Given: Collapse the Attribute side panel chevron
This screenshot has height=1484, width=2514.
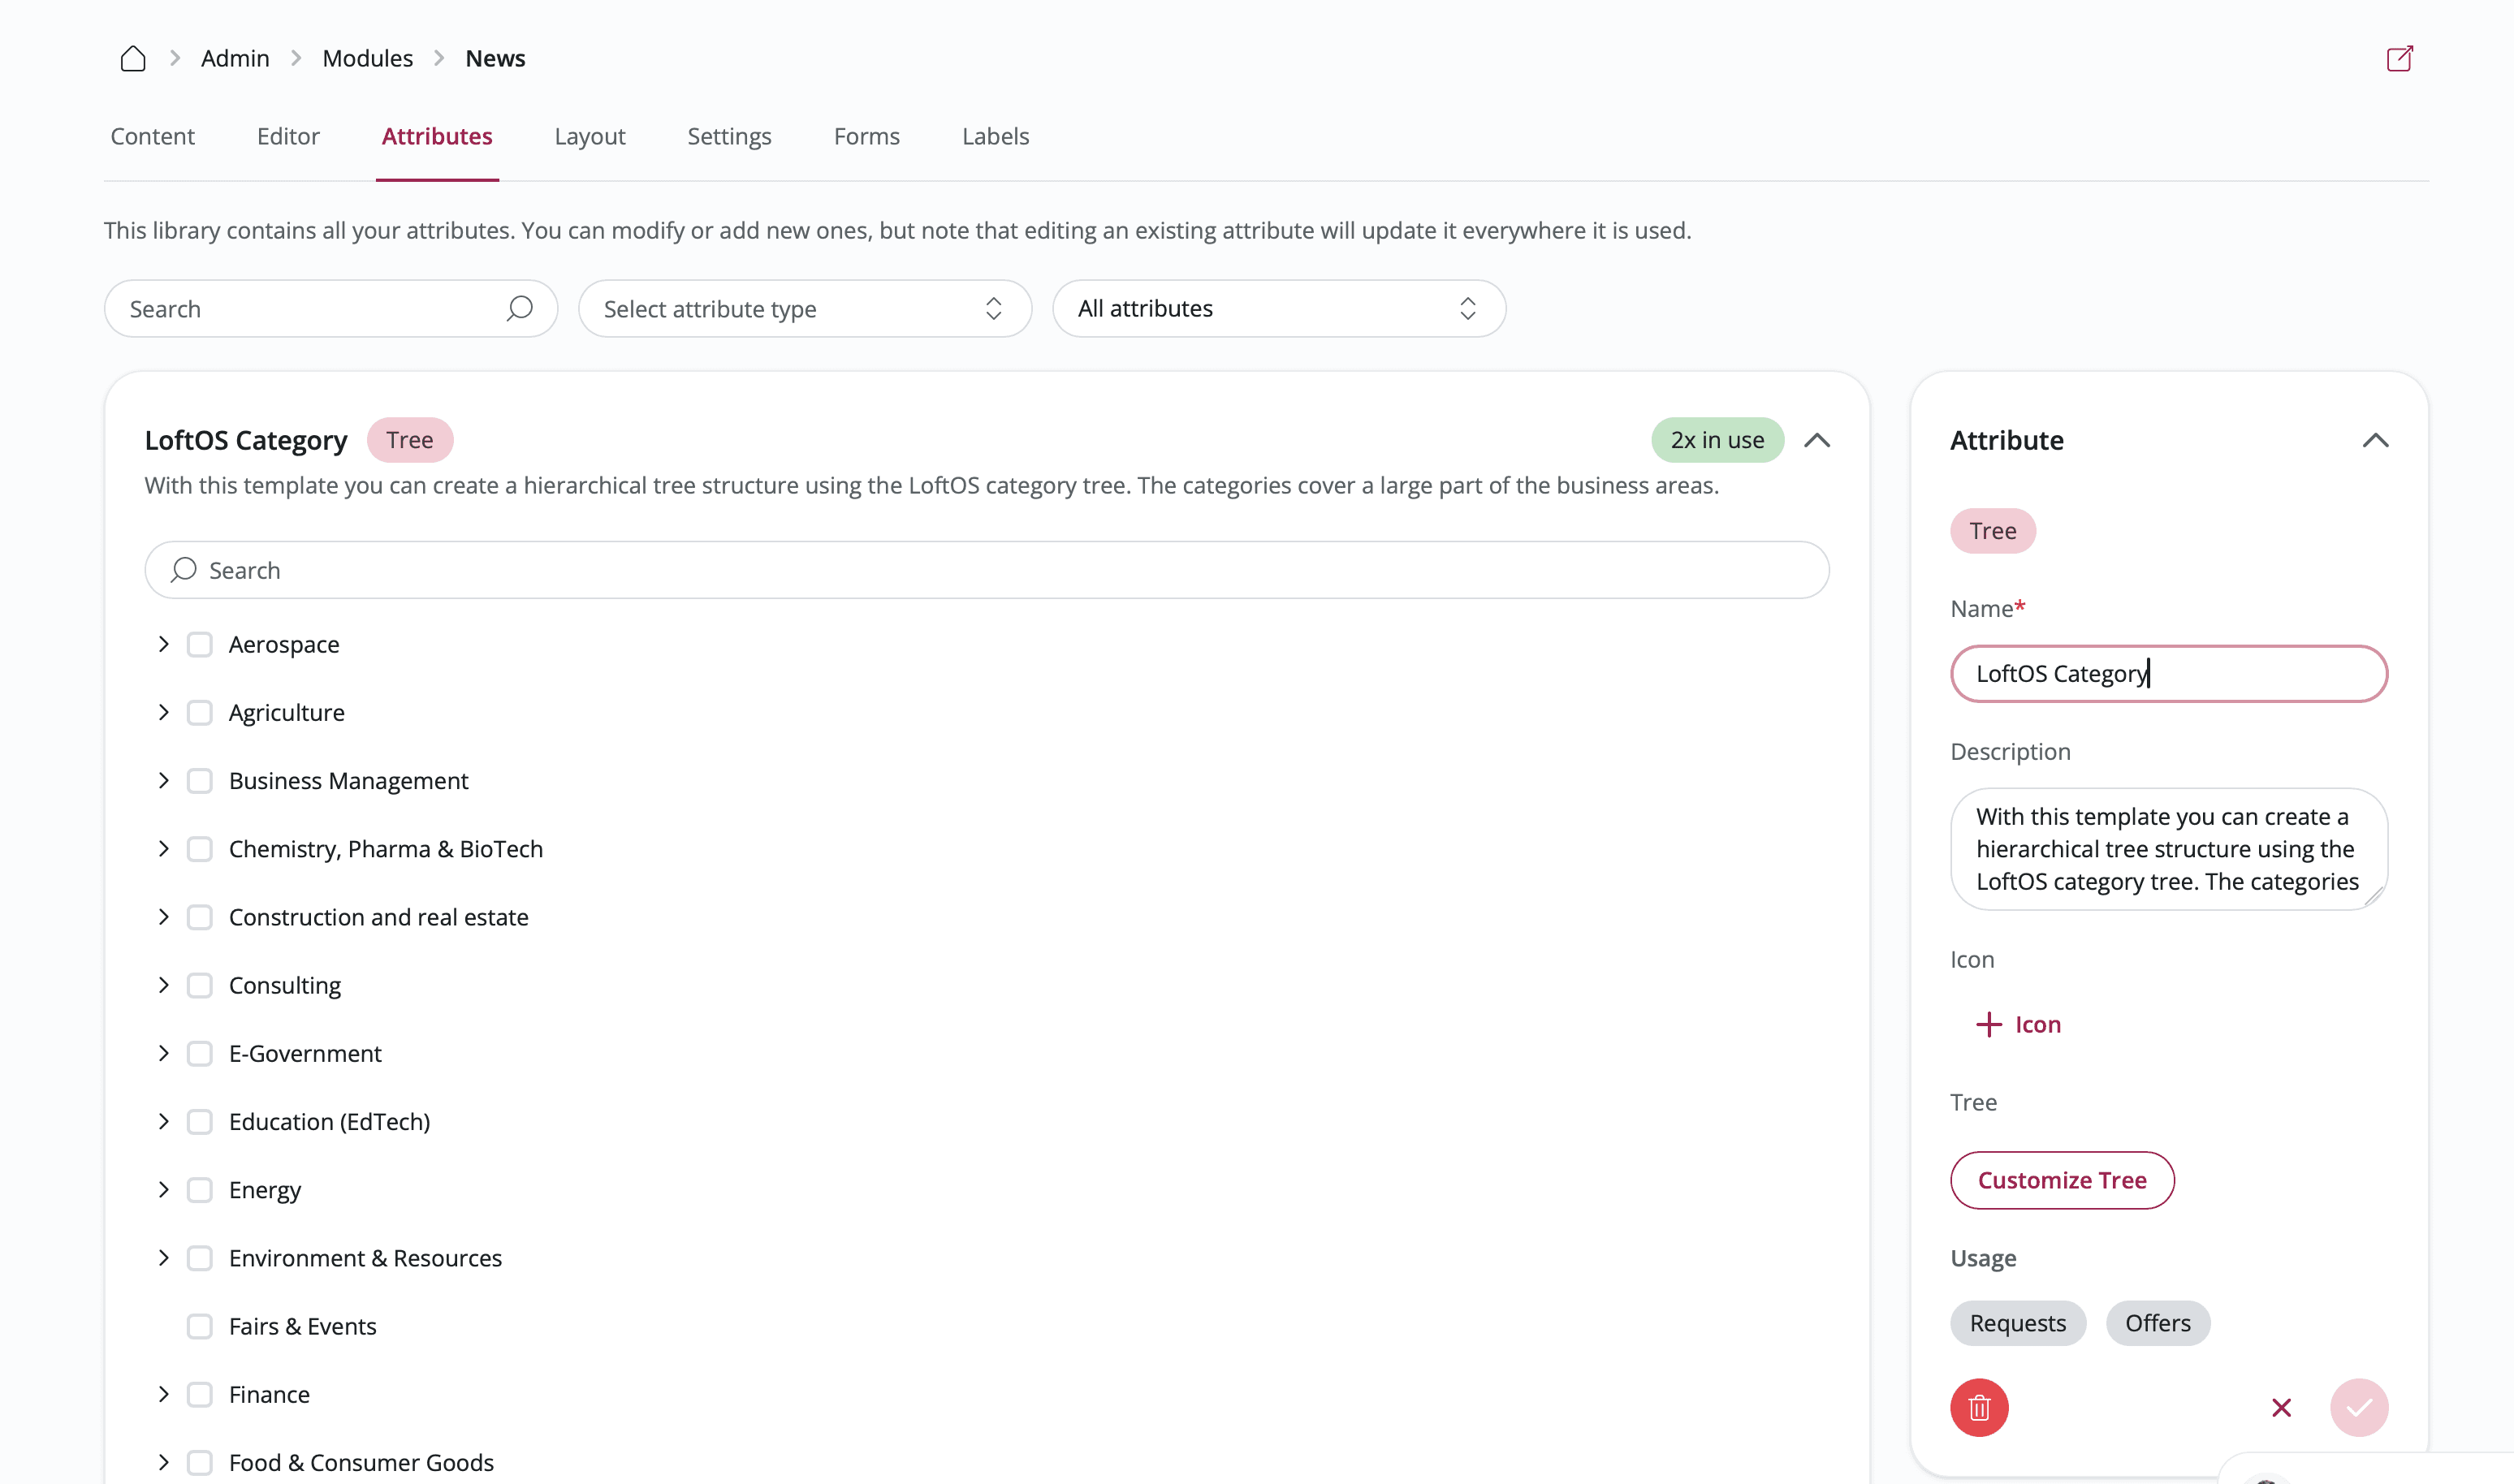Looking at the screenshot, I should (2375, 440).
